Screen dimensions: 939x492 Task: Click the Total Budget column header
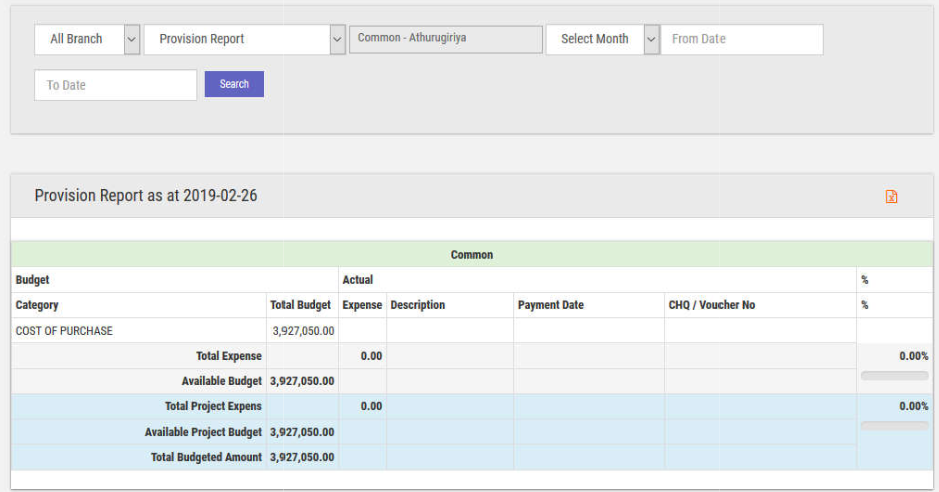point(300,305)
